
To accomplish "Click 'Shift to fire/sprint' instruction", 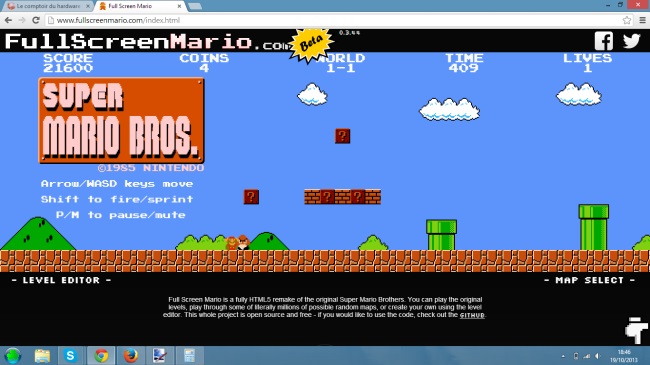I will [117, 200].
